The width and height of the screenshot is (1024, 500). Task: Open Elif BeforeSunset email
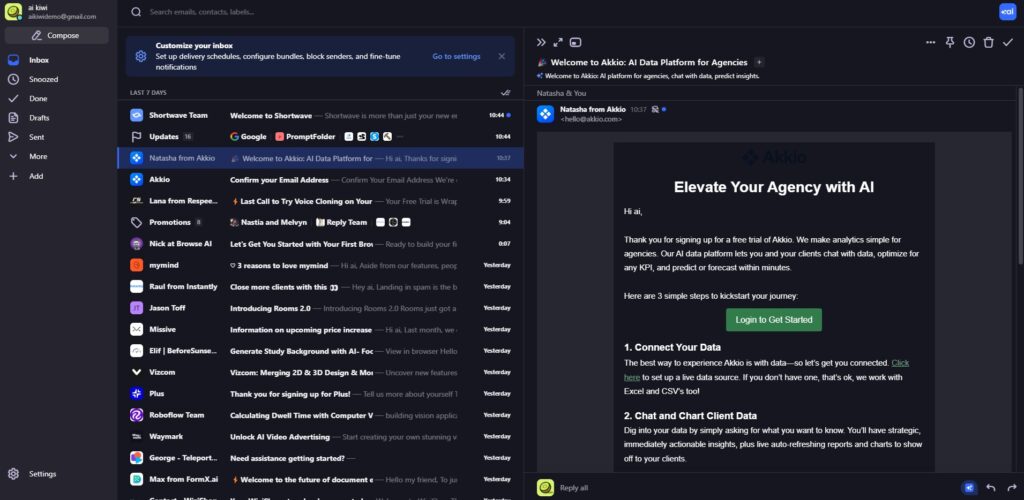coord(320,351)
